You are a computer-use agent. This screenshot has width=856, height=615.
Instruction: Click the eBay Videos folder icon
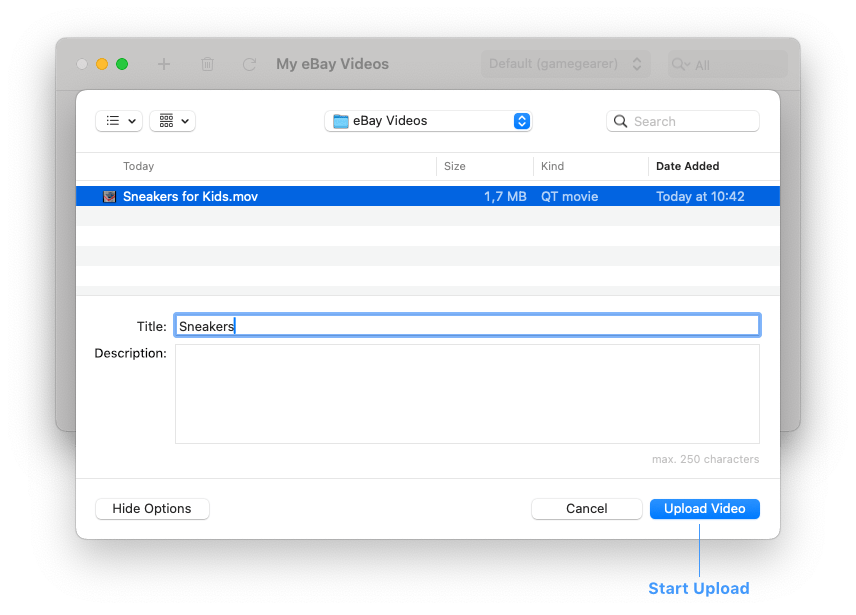341,121
